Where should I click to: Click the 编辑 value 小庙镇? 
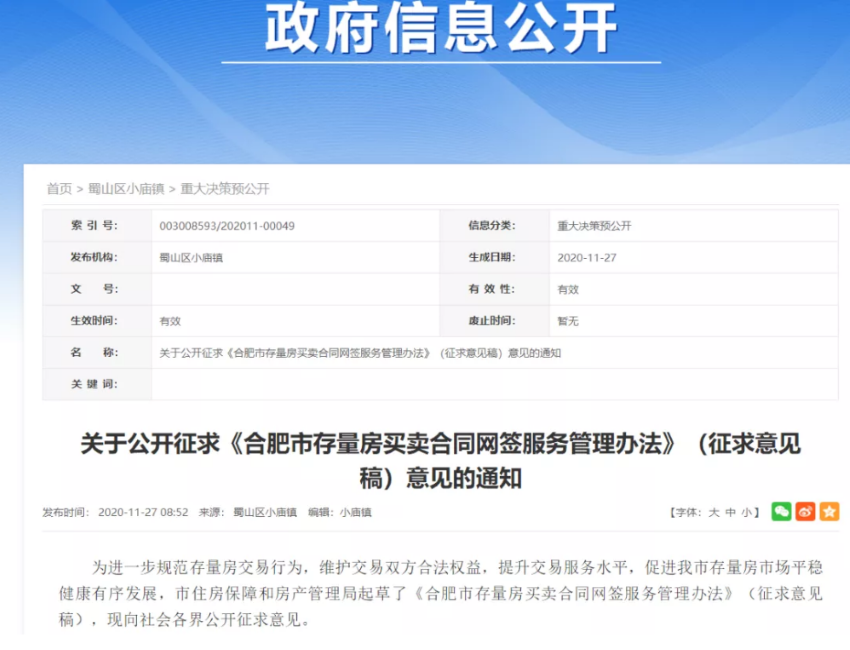coord(356,512)
